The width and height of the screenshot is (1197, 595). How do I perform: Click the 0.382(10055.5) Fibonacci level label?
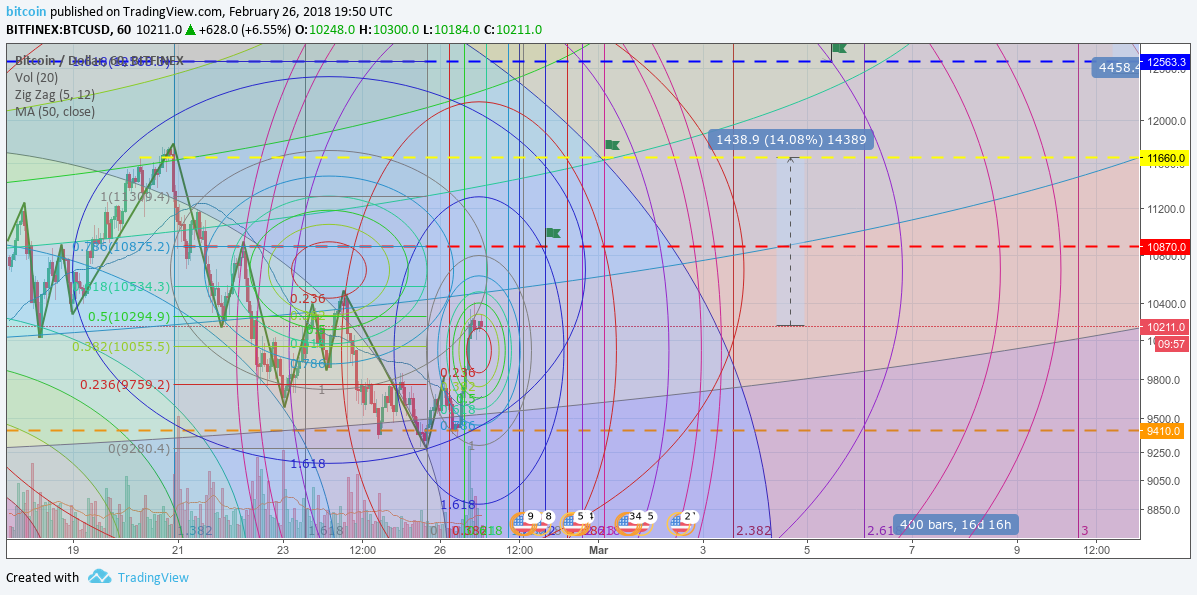121,346
